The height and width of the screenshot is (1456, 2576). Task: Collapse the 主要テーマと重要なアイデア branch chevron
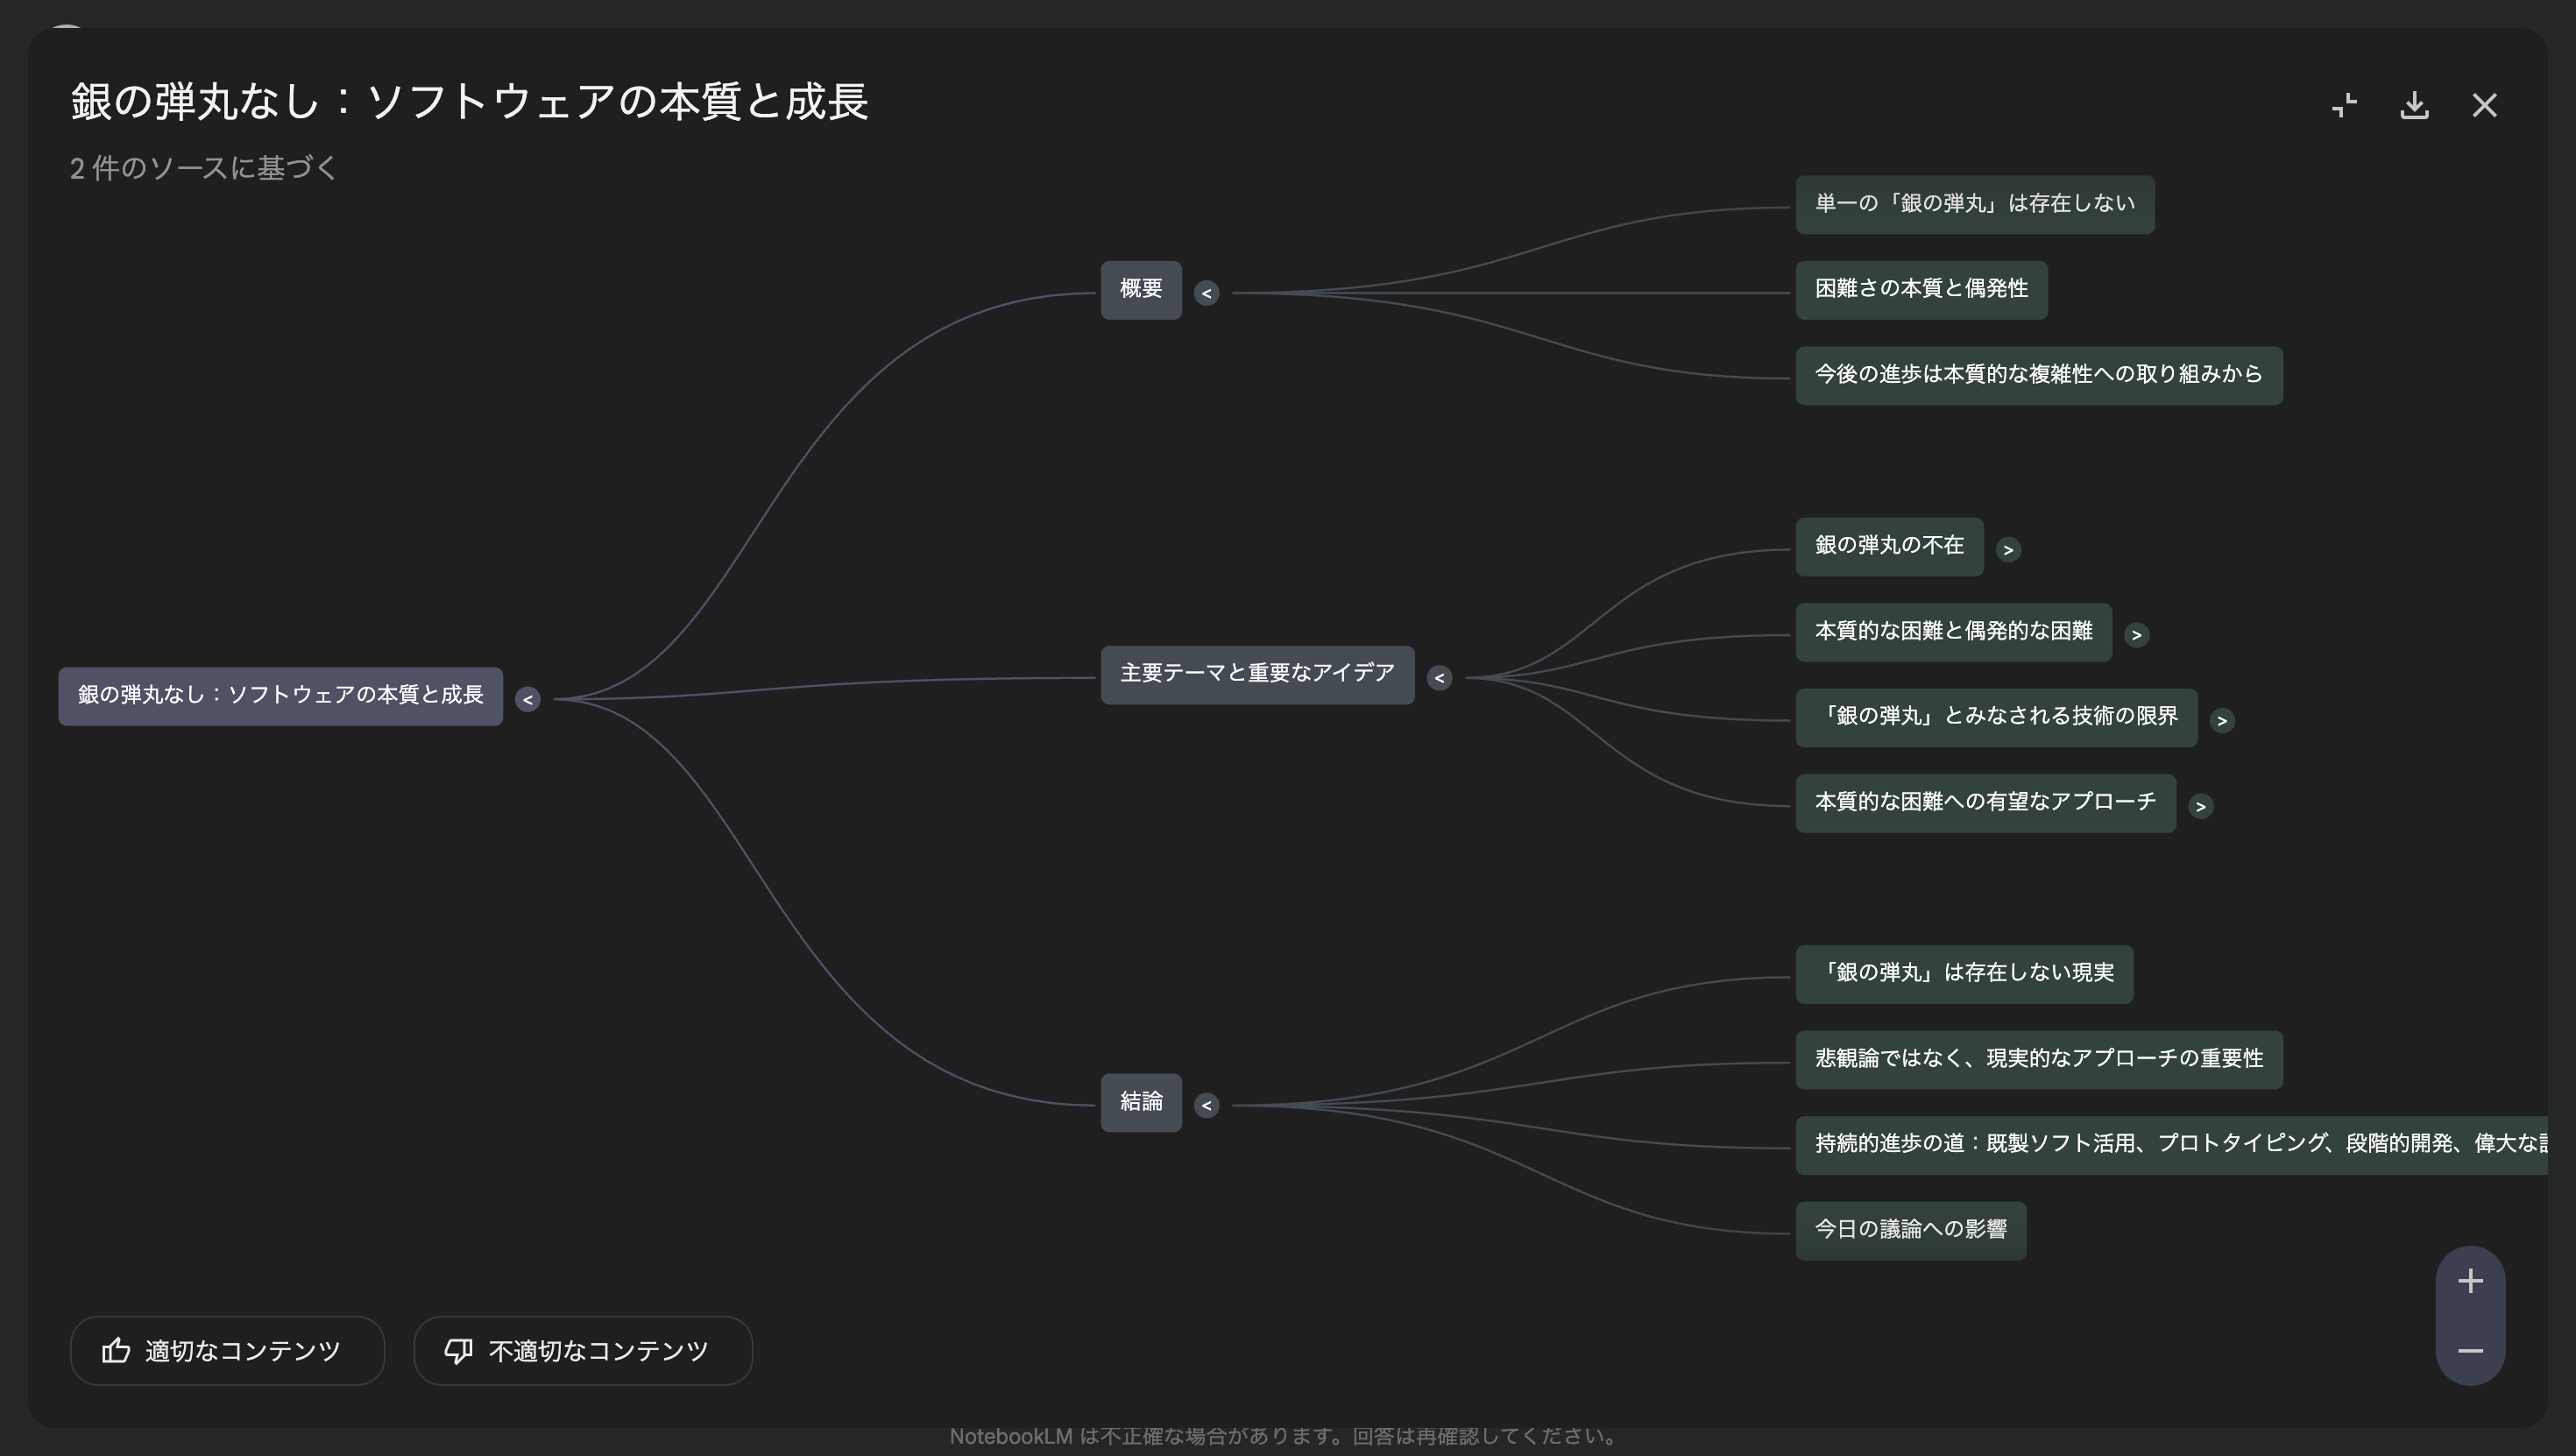point(1439,678)
